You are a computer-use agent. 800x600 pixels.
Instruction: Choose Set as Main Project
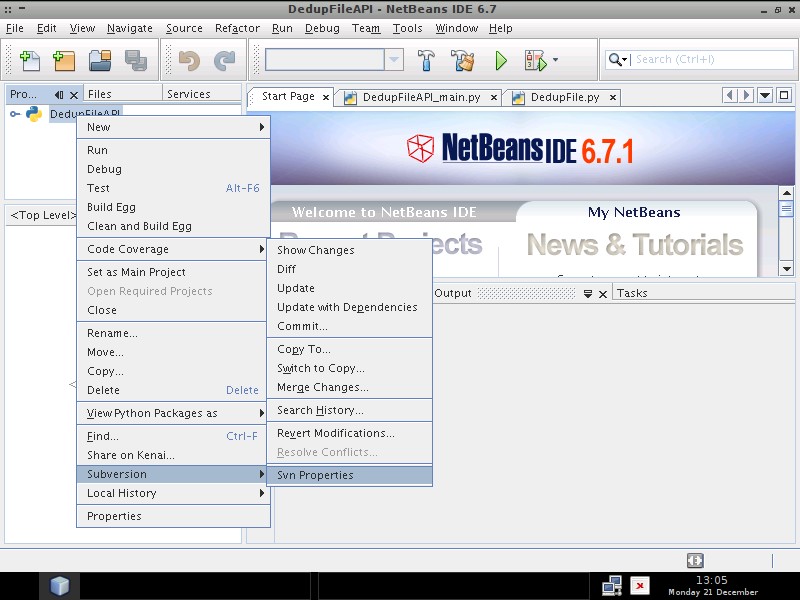173,272
